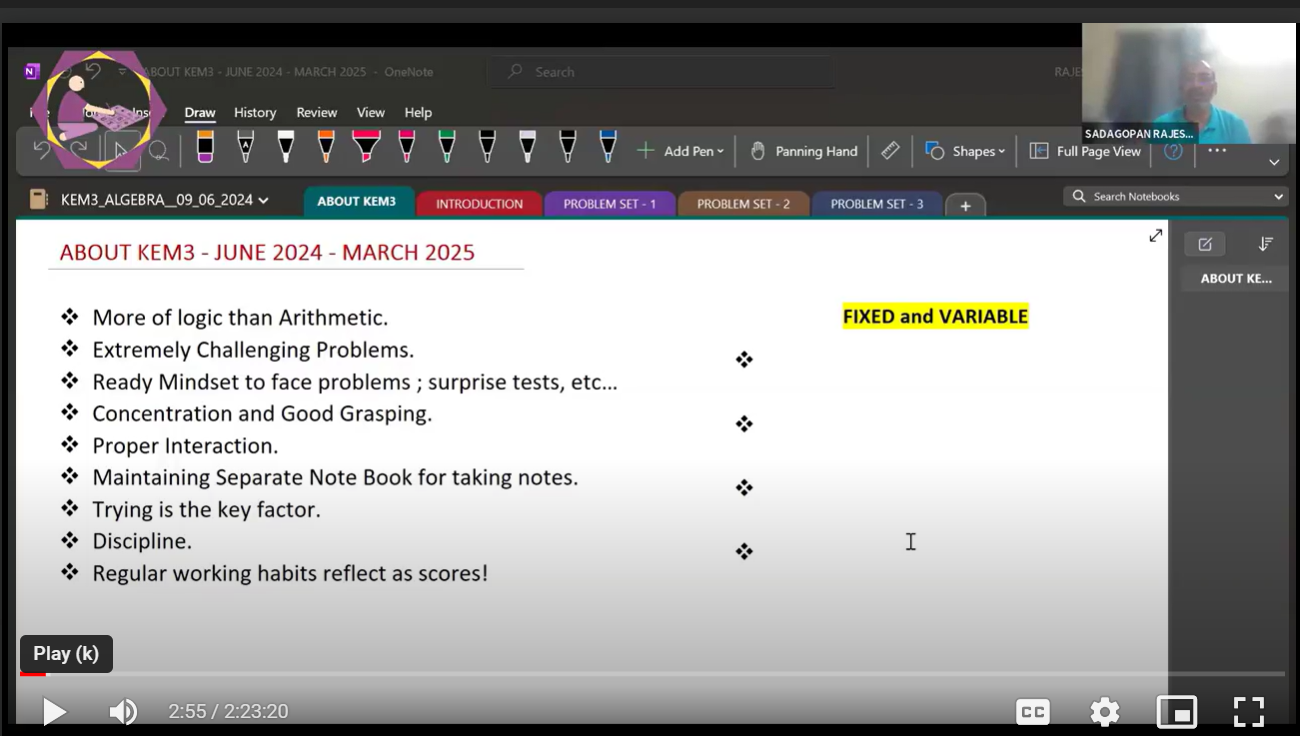Expand the Add Pen dropdown
Screen dimensions: 1300x736
tap(680, 151)
